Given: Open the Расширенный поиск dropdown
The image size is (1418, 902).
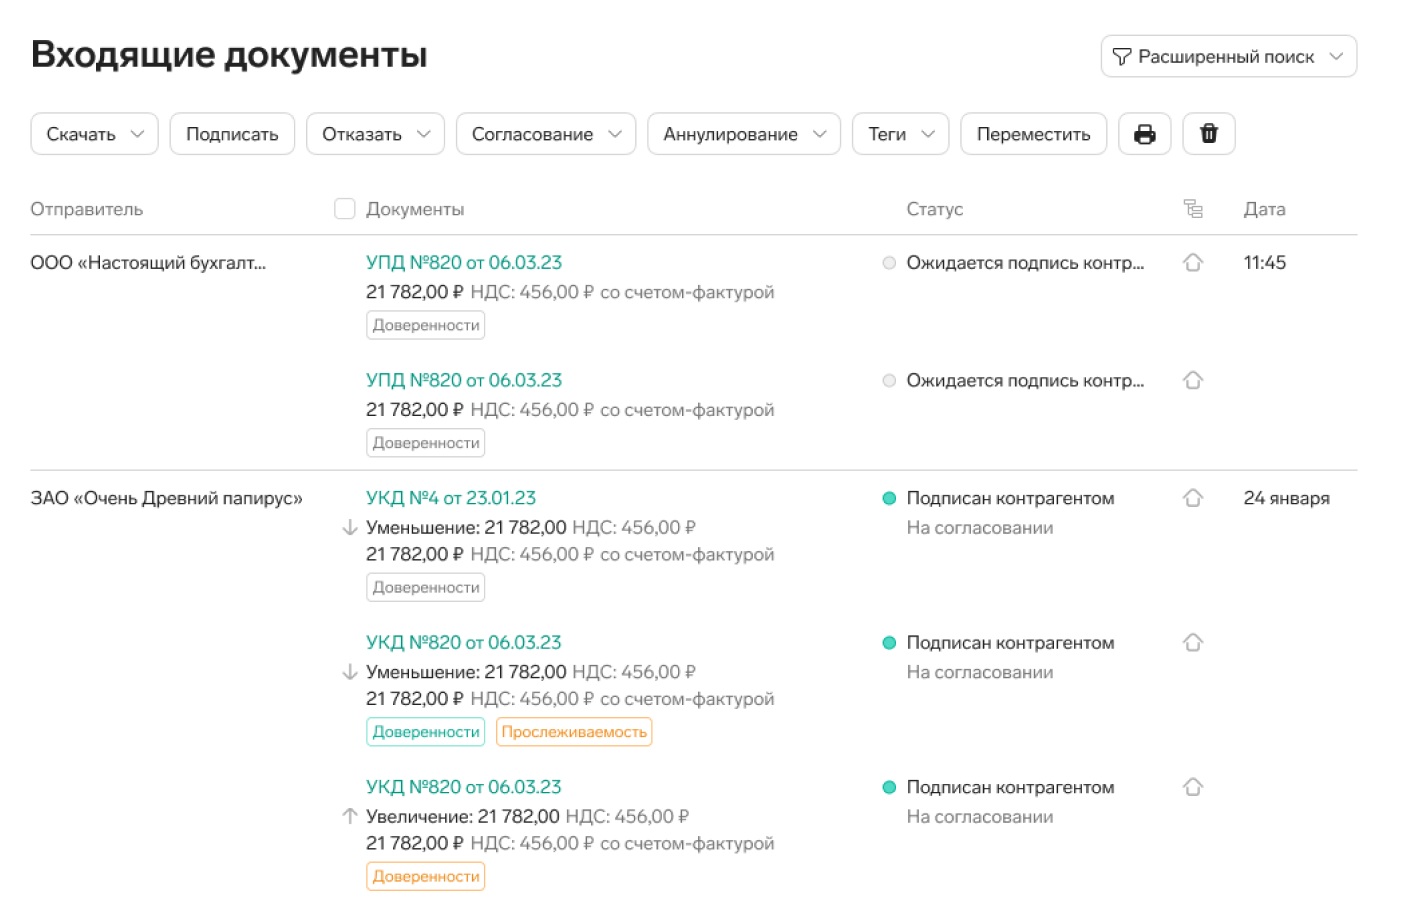Looking at the screenshot, I should point(1228,56).
